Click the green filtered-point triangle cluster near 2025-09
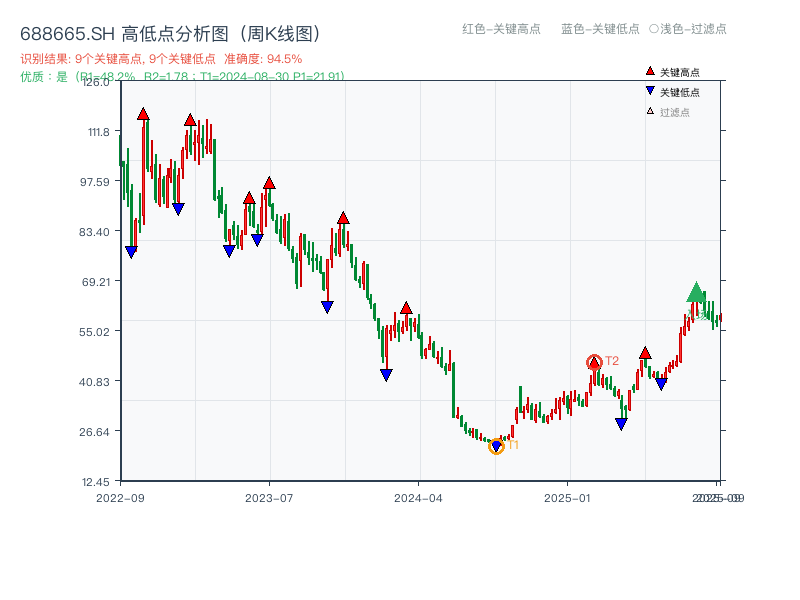Image resolution: width=800 pixels, height=600 pixels. point(694,292)
